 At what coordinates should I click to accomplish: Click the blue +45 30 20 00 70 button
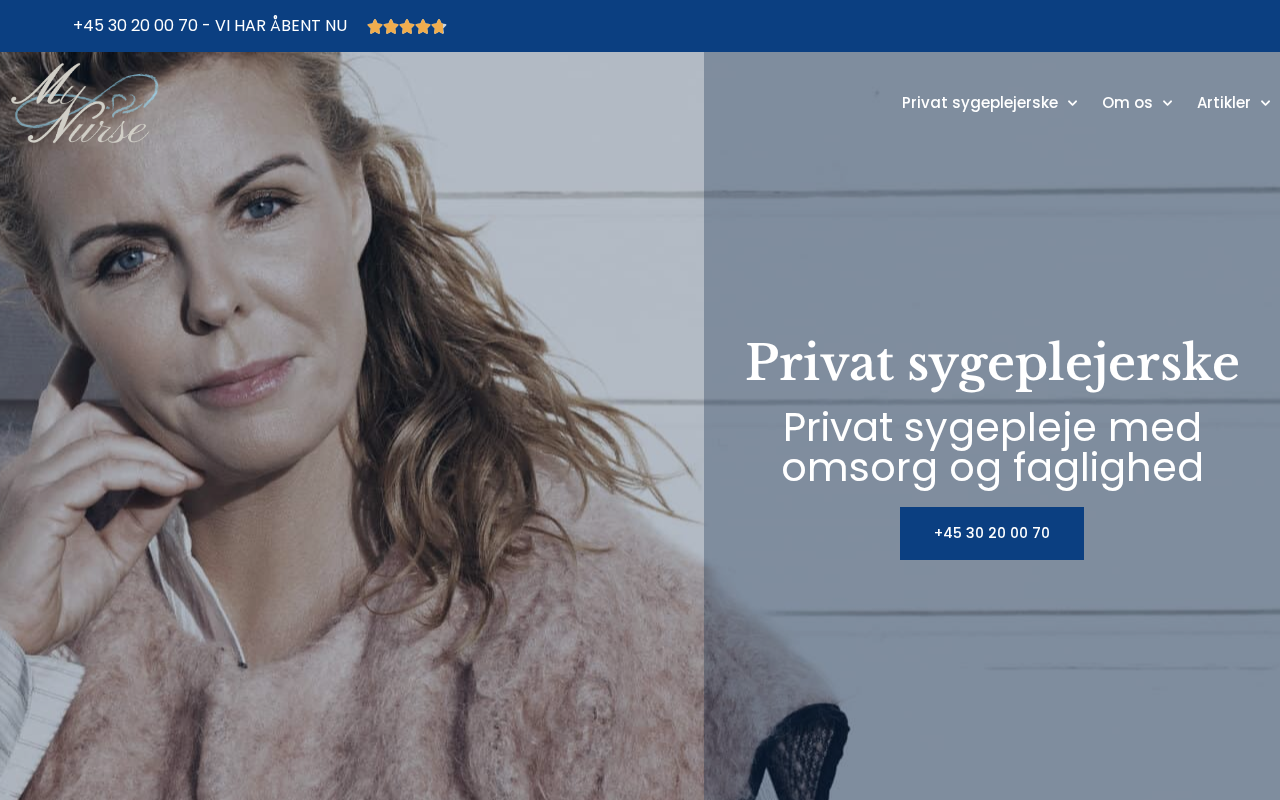point(992,533)
